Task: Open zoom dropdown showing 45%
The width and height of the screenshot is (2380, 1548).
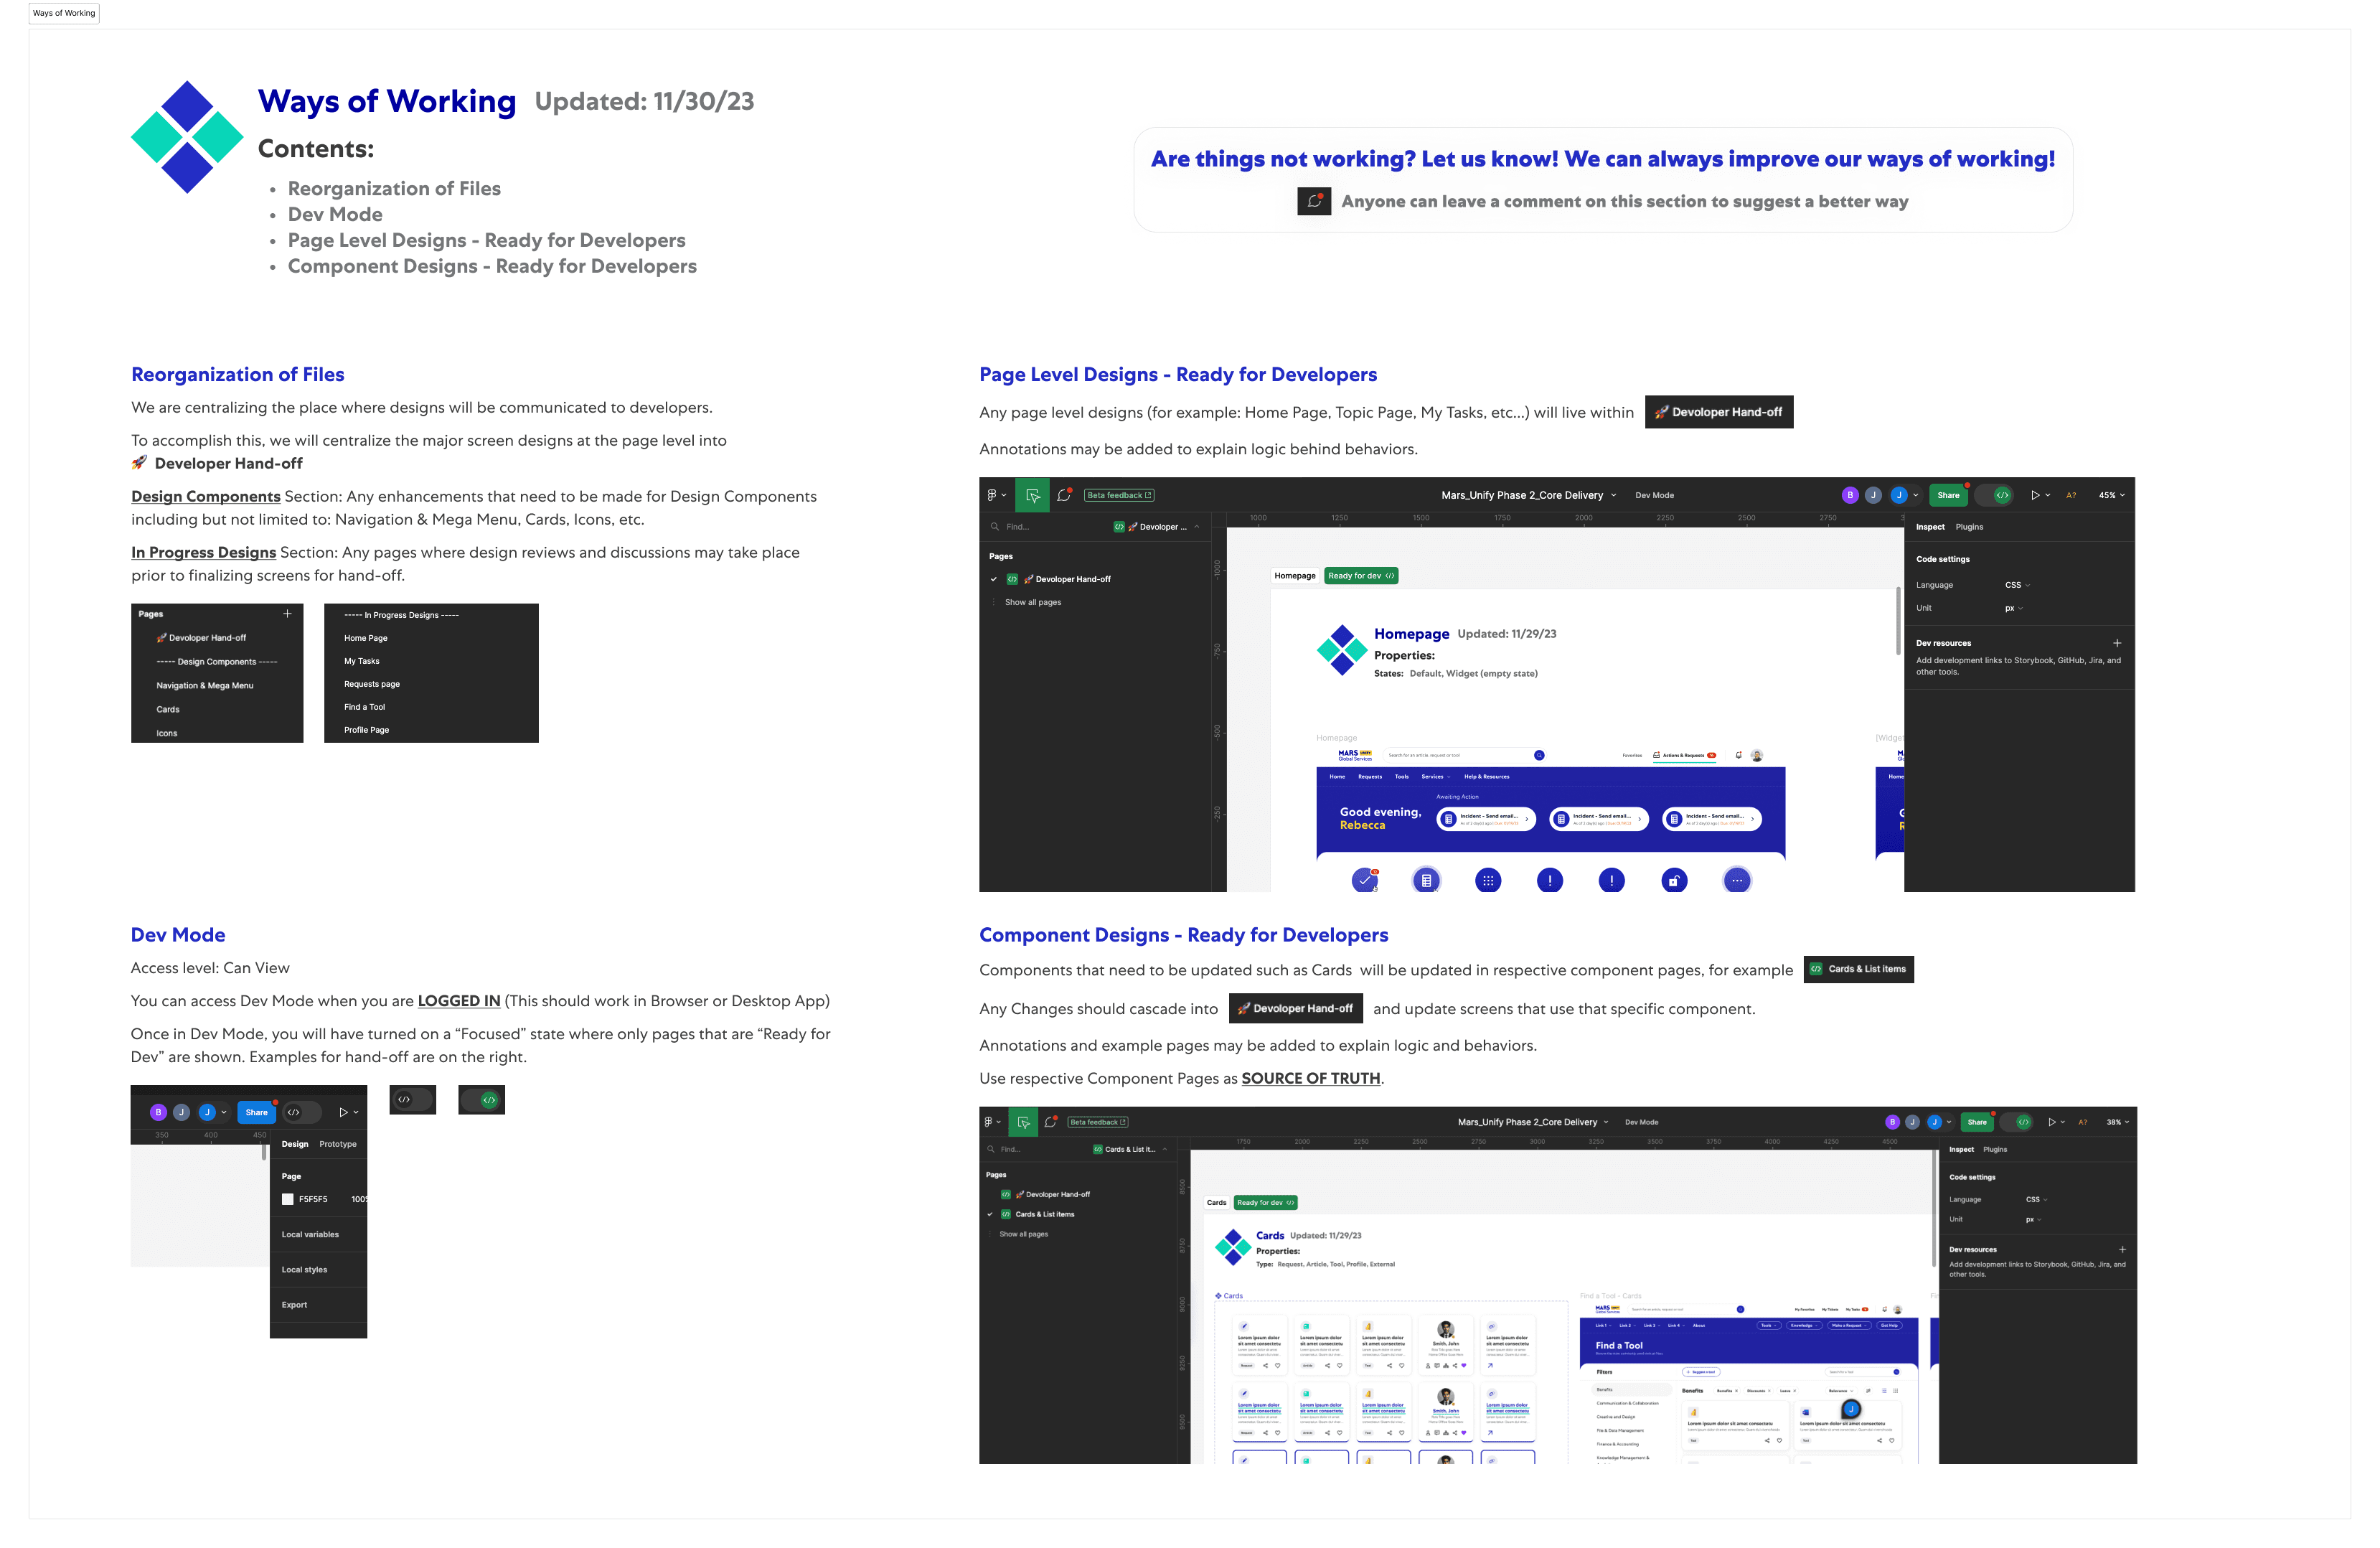Action: [2111, 495]
